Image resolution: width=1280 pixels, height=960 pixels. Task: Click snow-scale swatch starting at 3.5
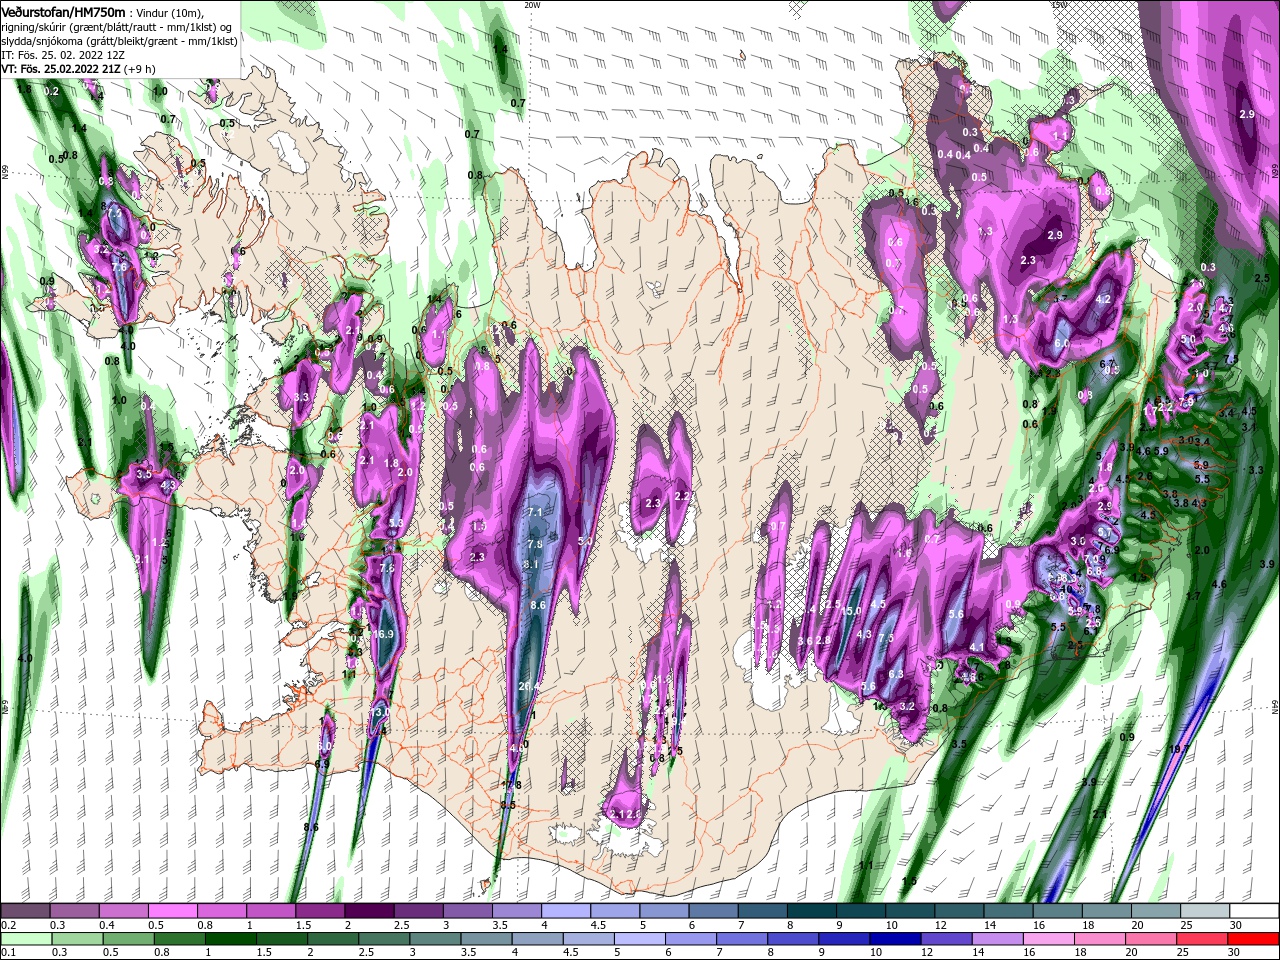[516, 911]
